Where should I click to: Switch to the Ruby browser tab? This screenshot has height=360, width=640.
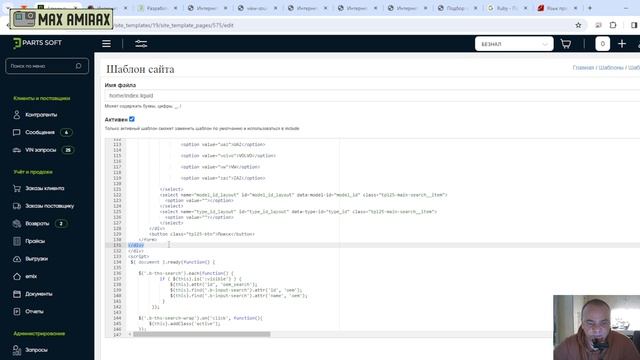pyautogui.click(x=507, y=8)
